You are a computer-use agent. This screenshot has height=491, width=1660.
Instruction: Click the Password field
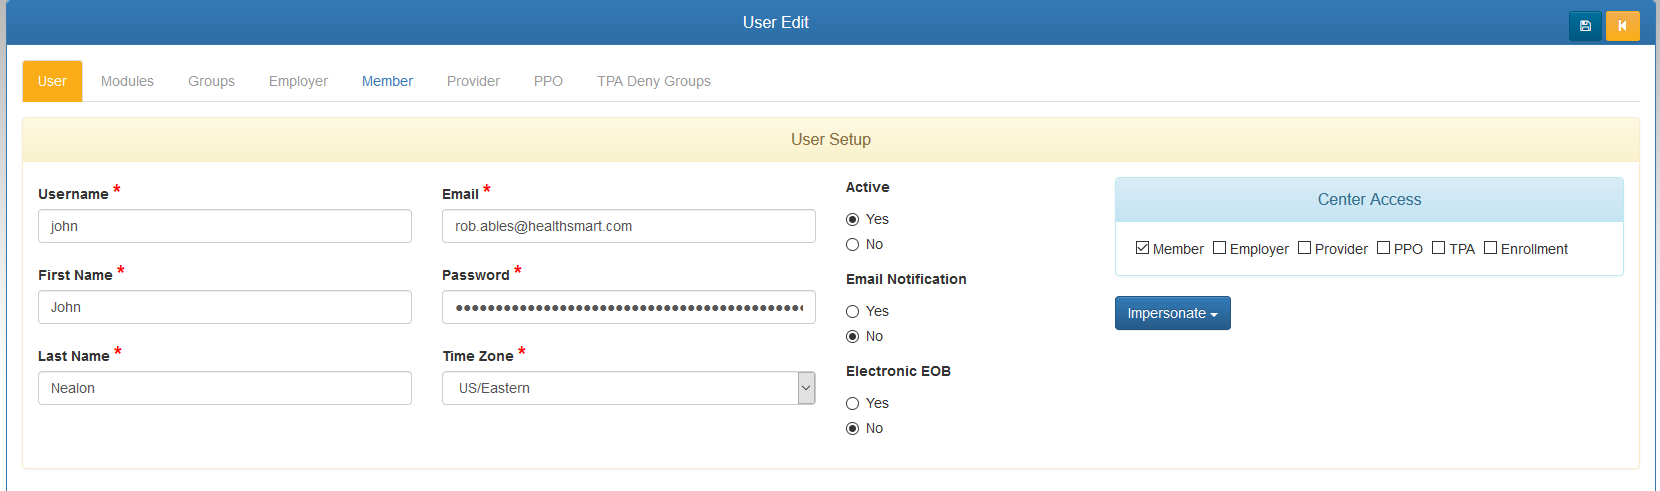pos(629,307)
